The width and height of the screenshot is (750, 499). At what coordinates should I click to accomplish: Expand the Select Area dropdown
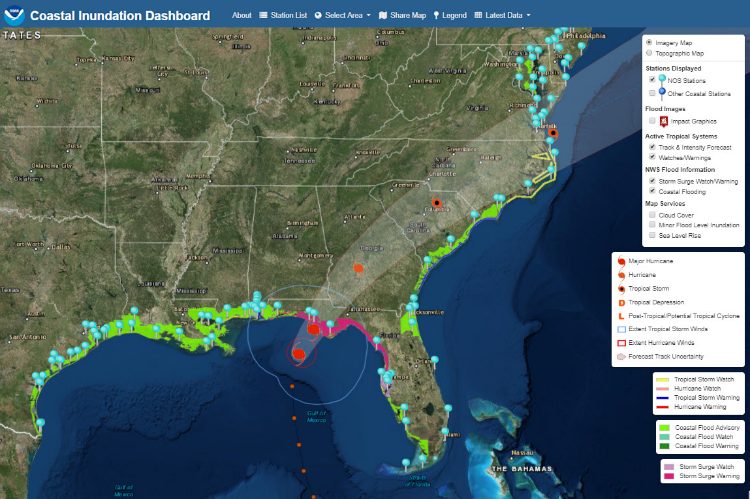pyautogui.click(x=342, y=15)
